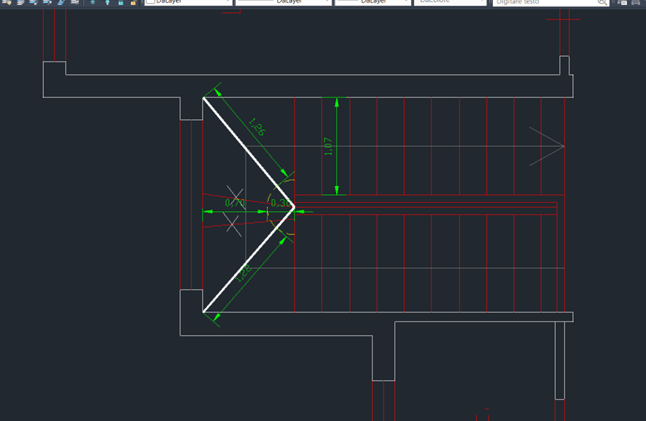The image size is (646, 421).
Task: Click the magnifier icon in the search field
Action: coord(602,2)
